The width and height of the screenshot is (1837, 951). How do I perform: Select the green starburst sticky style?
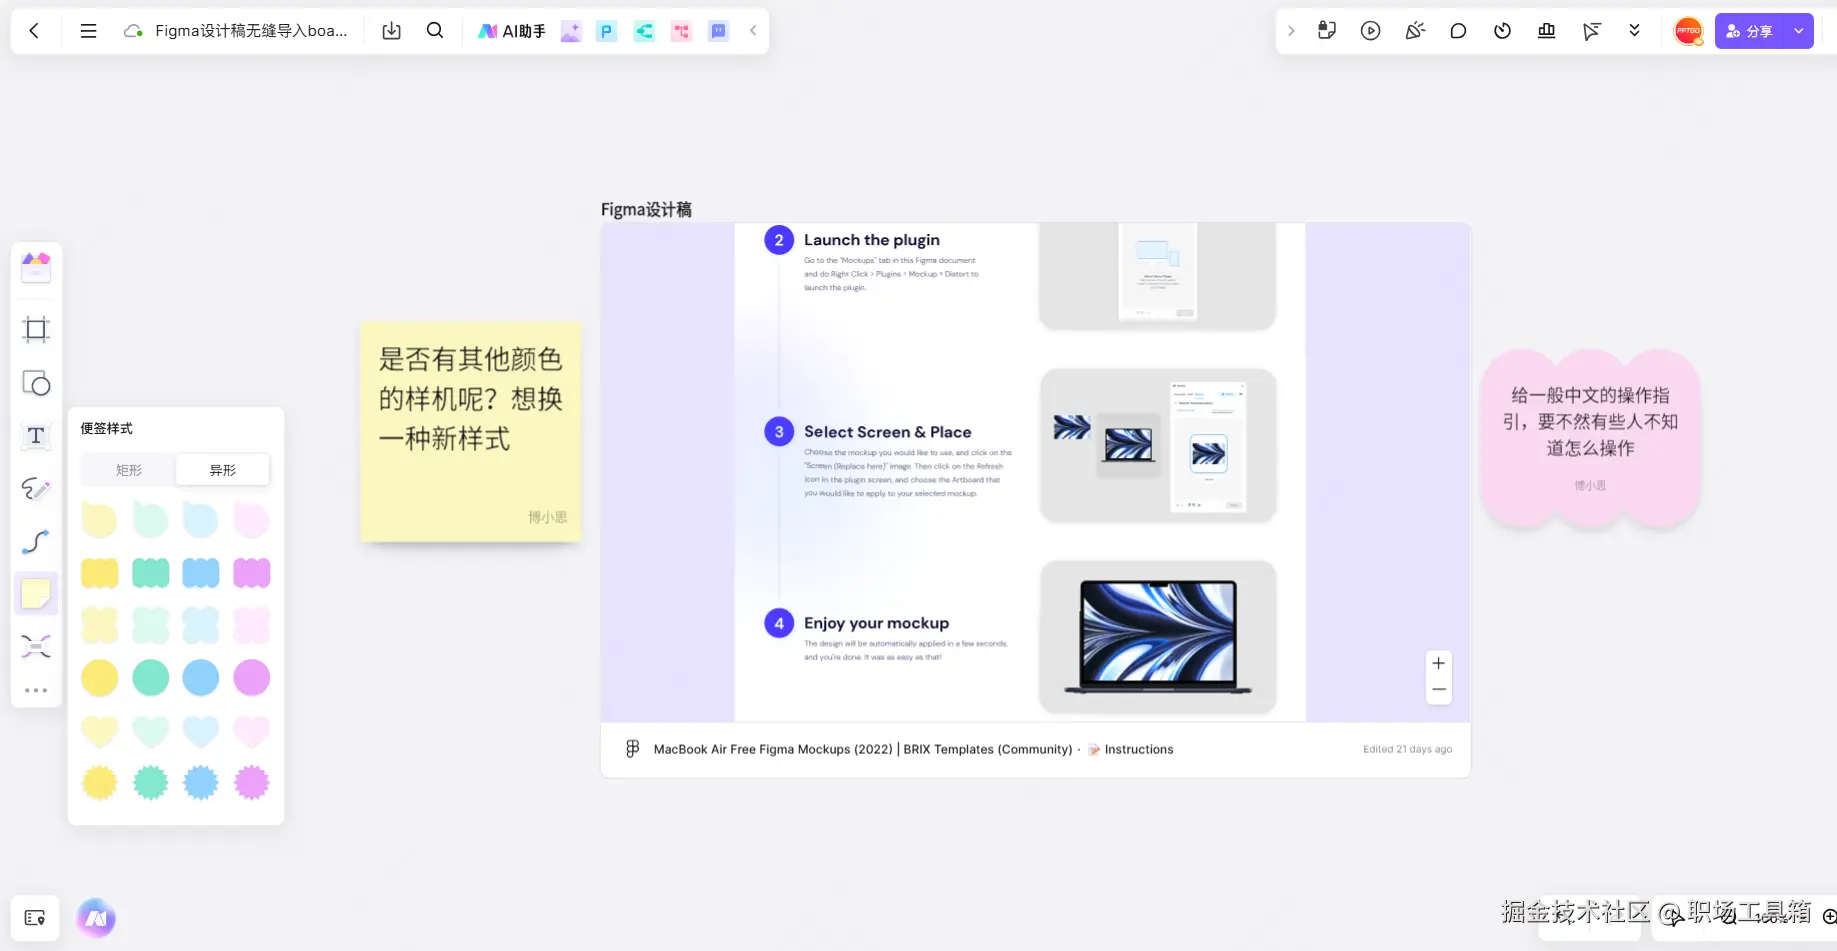point(151,782)
